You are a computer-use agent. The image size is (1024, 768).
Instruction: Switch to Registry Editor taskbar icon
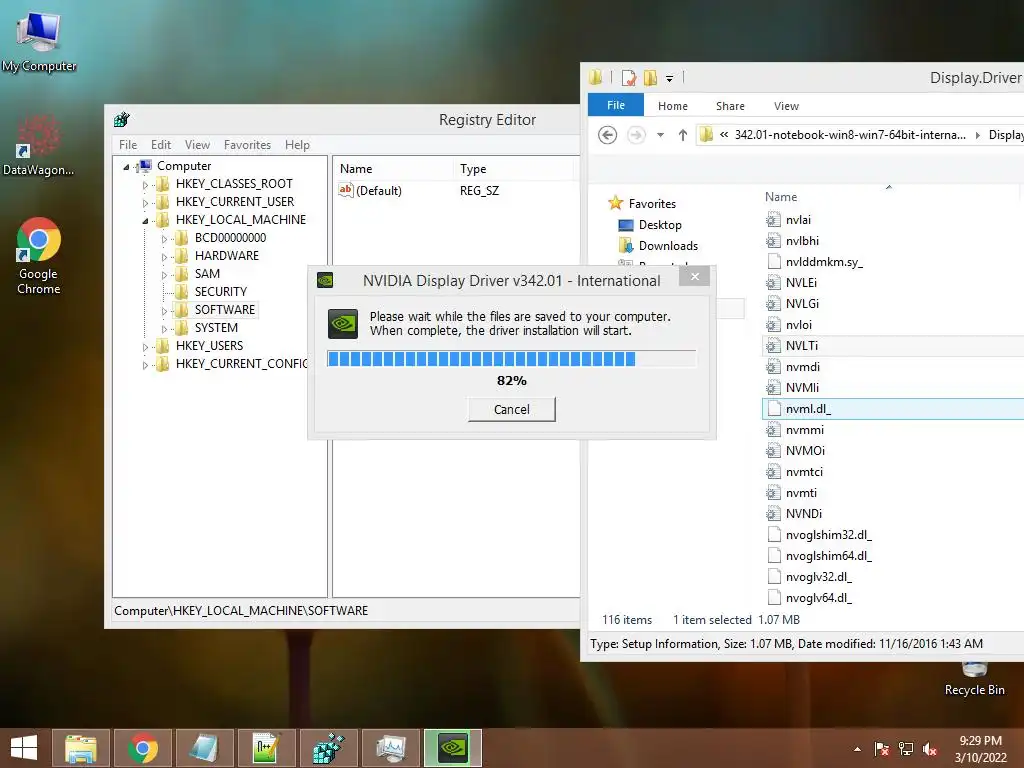point(328,748)
